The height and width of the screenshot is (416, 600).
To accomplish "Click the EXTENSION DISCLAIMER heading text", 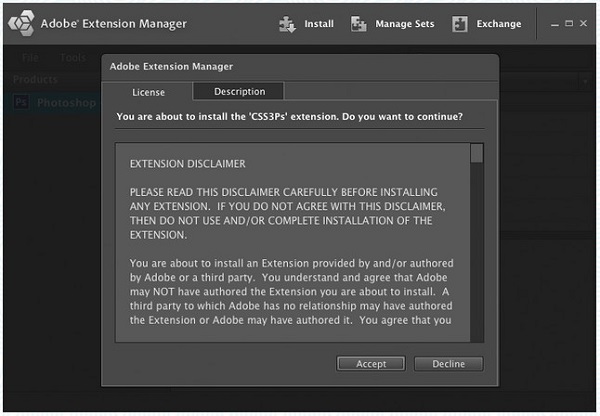I will click(x=188, y=164).
